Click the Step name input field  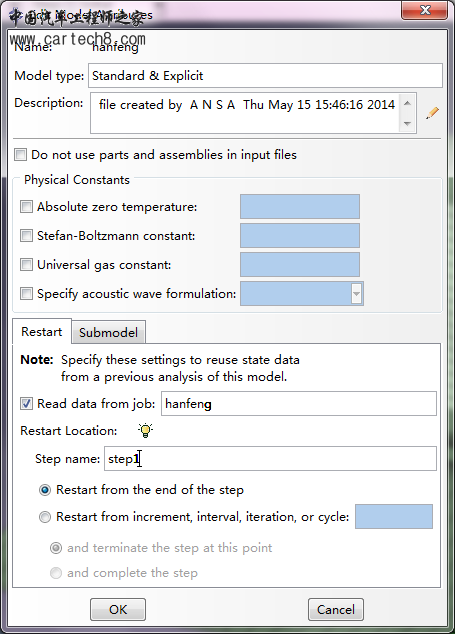click(x=270, y=459)
